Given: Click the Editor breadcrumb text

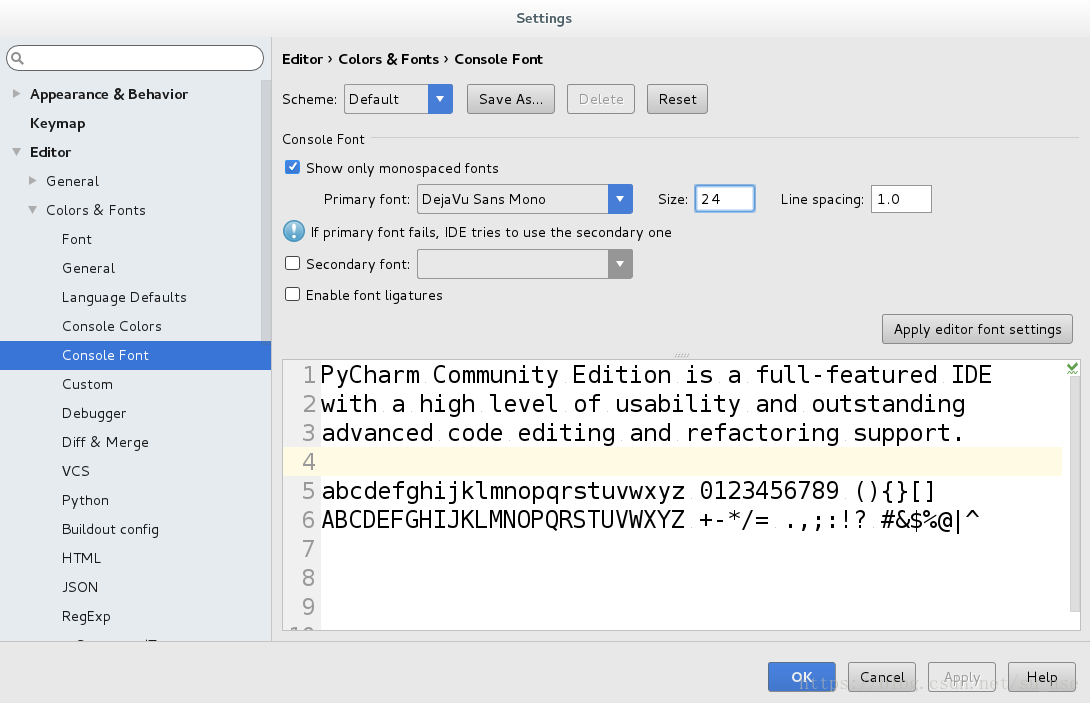Looking at the screenshot, I should [x=302, y=59].
